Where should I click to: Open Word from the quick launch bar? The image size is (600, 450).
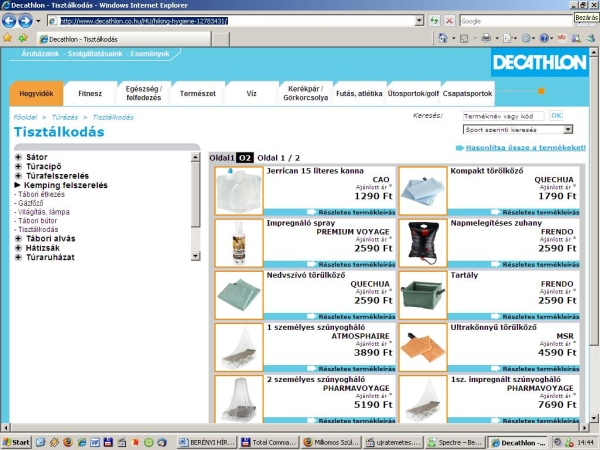pos(95,442)
